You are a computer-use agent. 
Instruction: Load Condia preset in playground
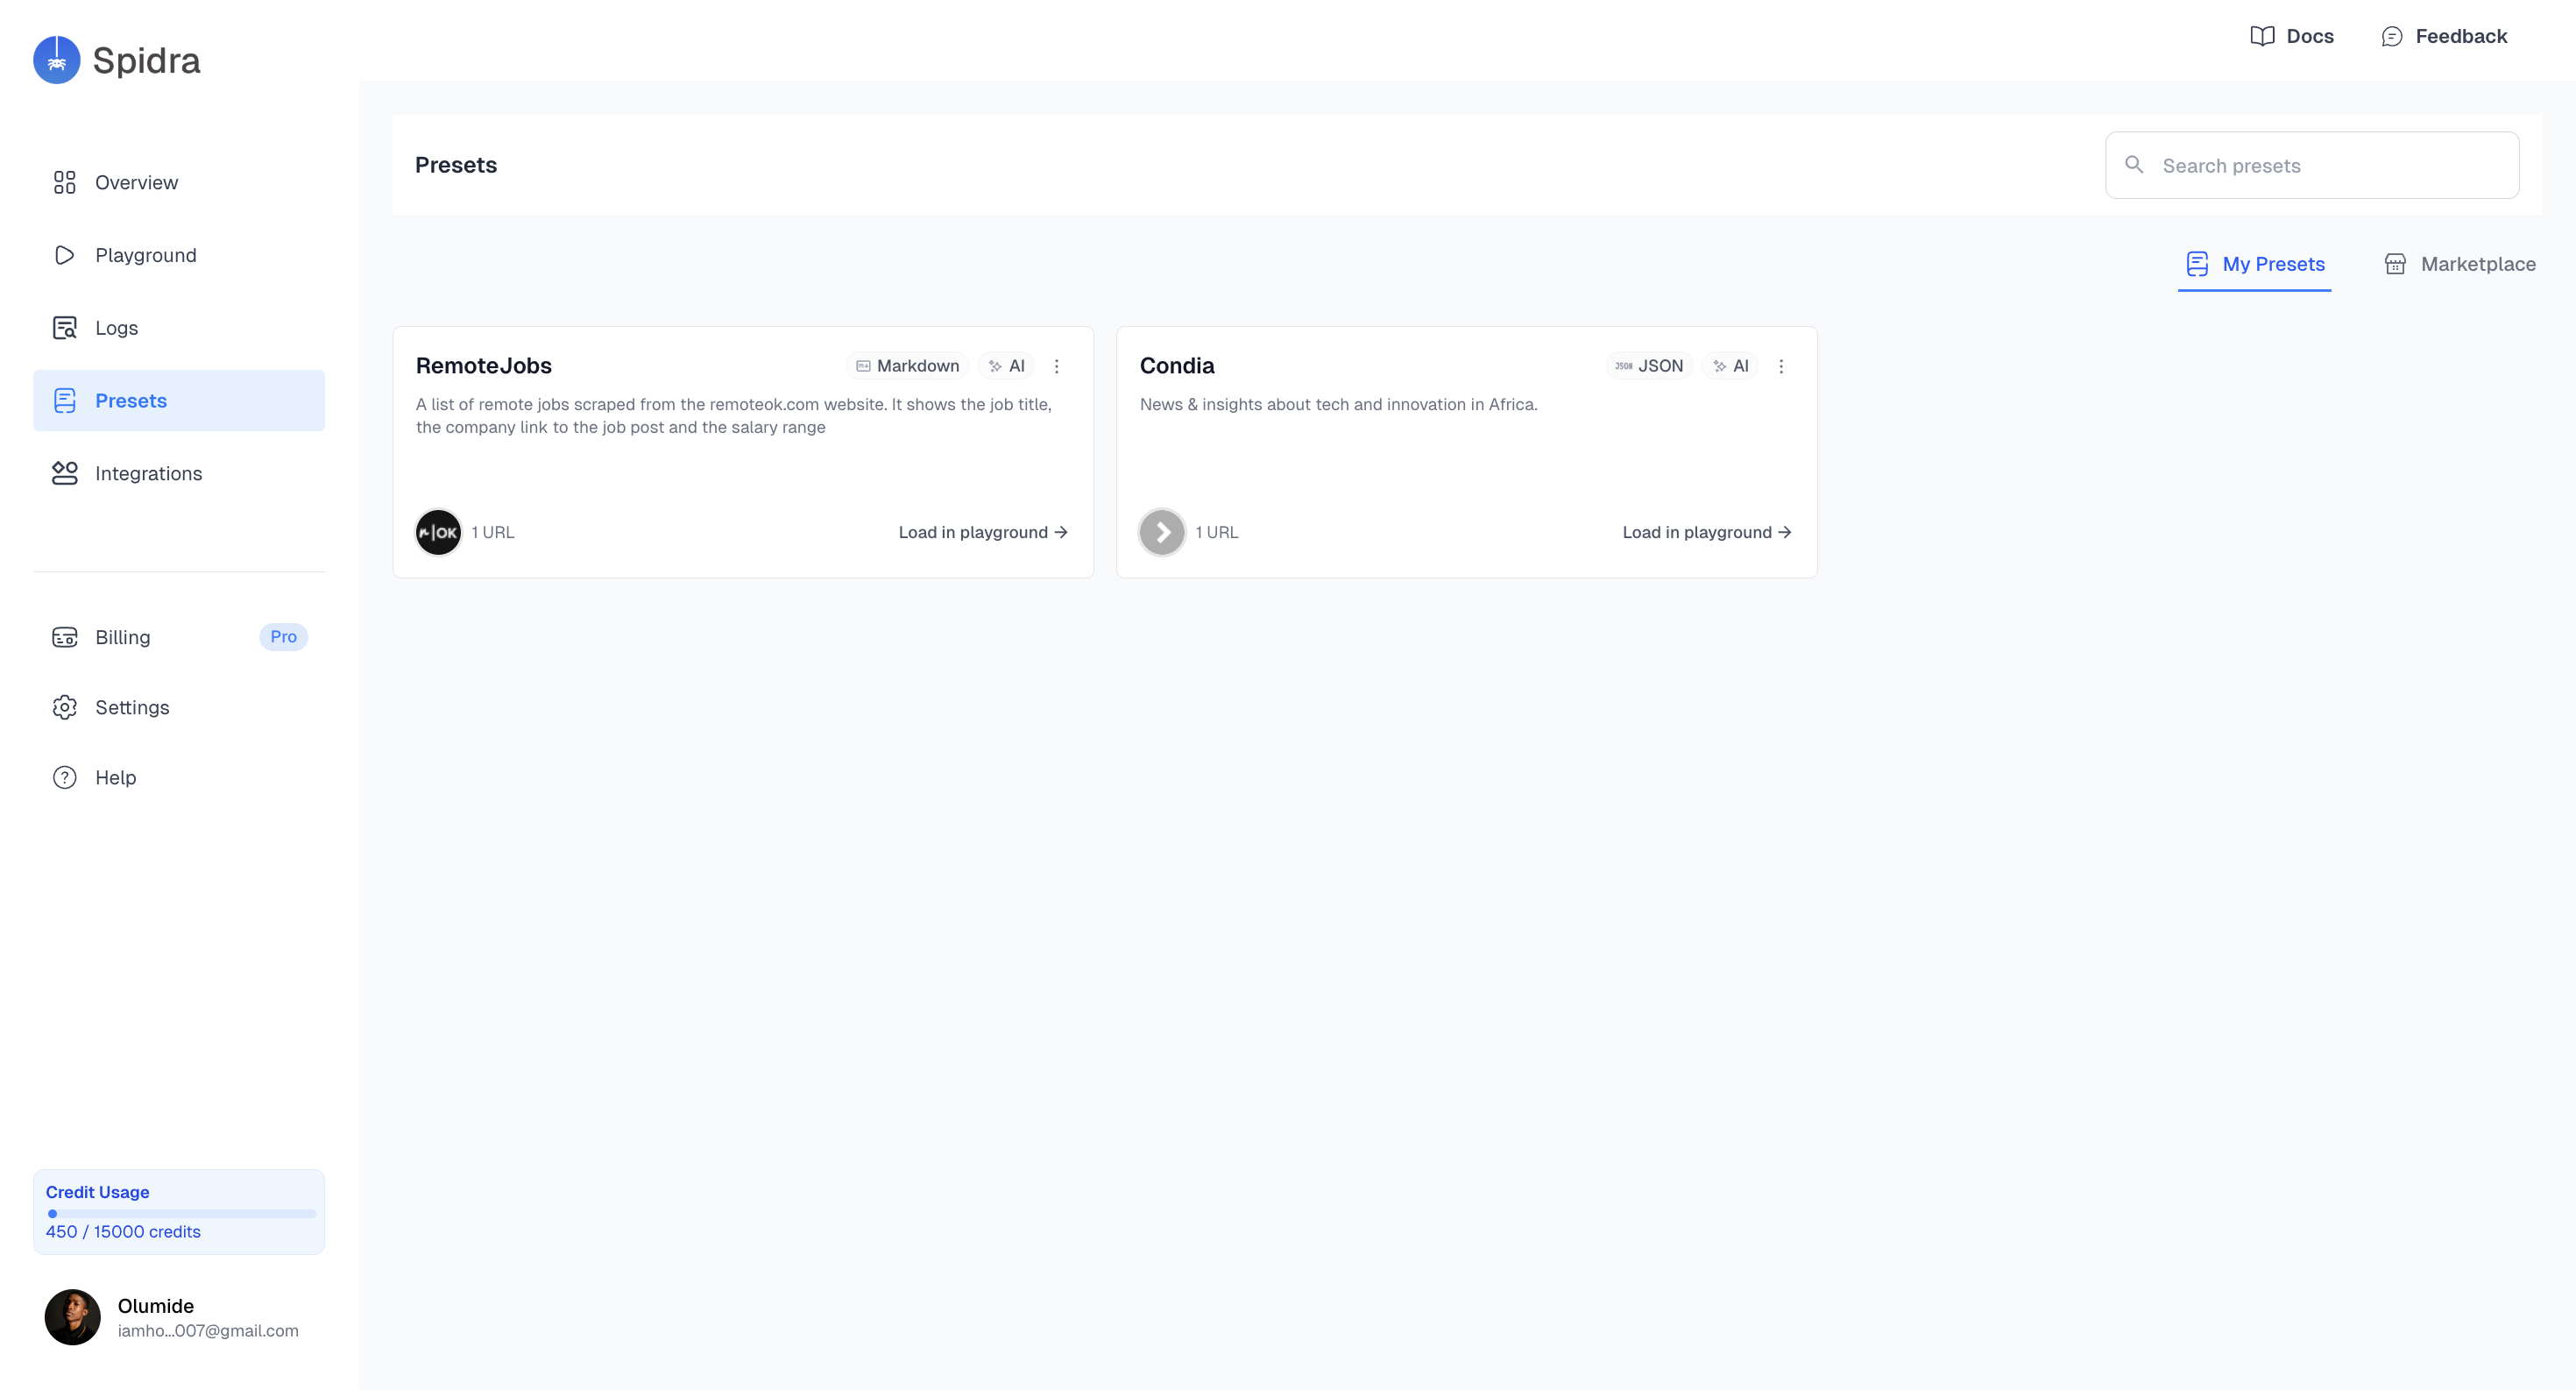click(1706, 532)
